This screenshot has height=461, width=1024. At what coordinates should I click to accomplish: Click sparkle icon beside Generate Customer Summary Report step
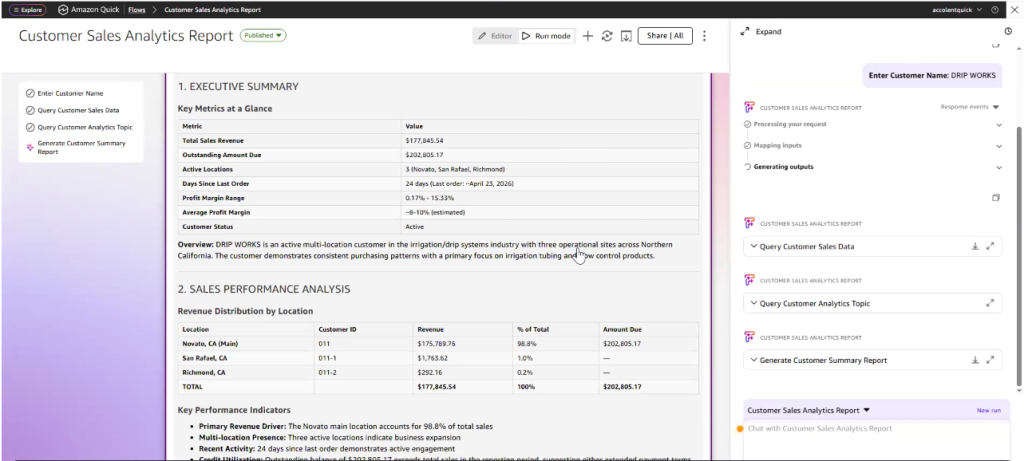click(30, 148)
